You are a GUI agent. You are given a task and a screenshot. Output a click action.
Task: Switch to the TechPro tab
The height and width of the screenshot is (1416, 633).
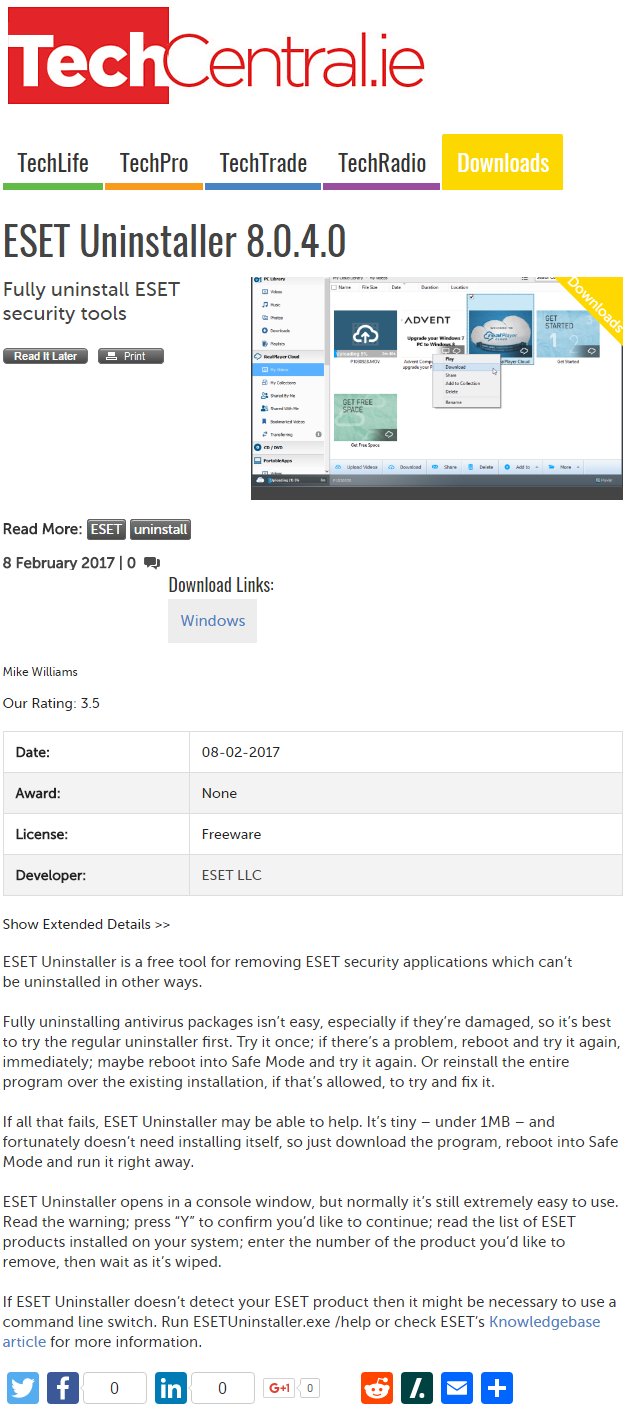pos(154,163)
